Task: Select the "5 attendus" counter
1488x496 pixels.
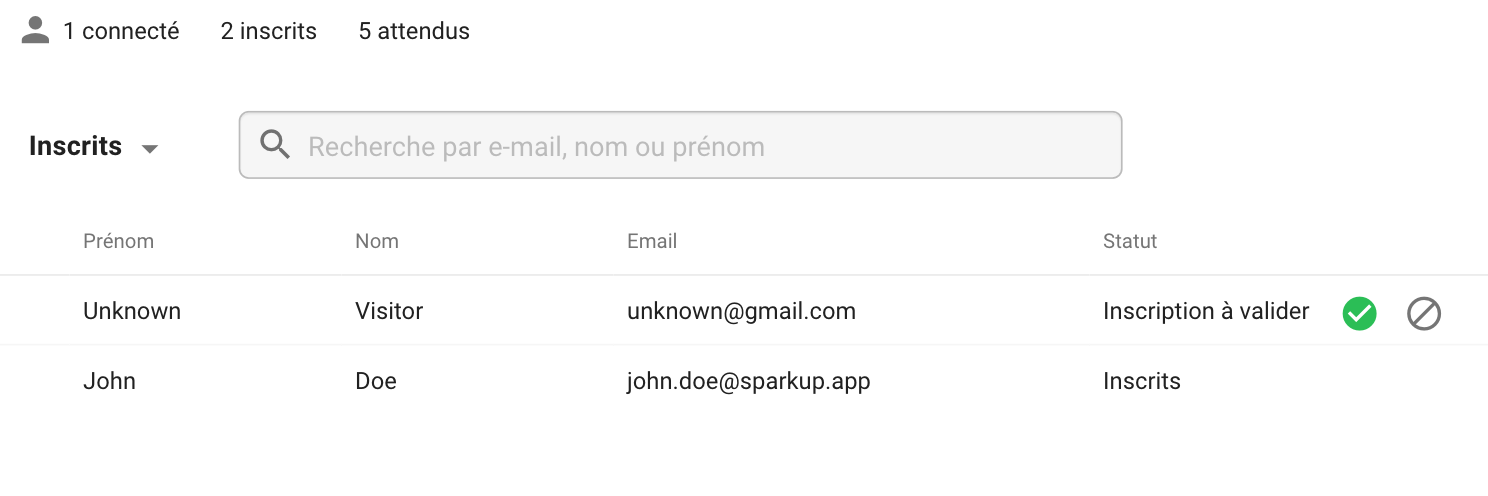Action: click(x=414, y=31)
